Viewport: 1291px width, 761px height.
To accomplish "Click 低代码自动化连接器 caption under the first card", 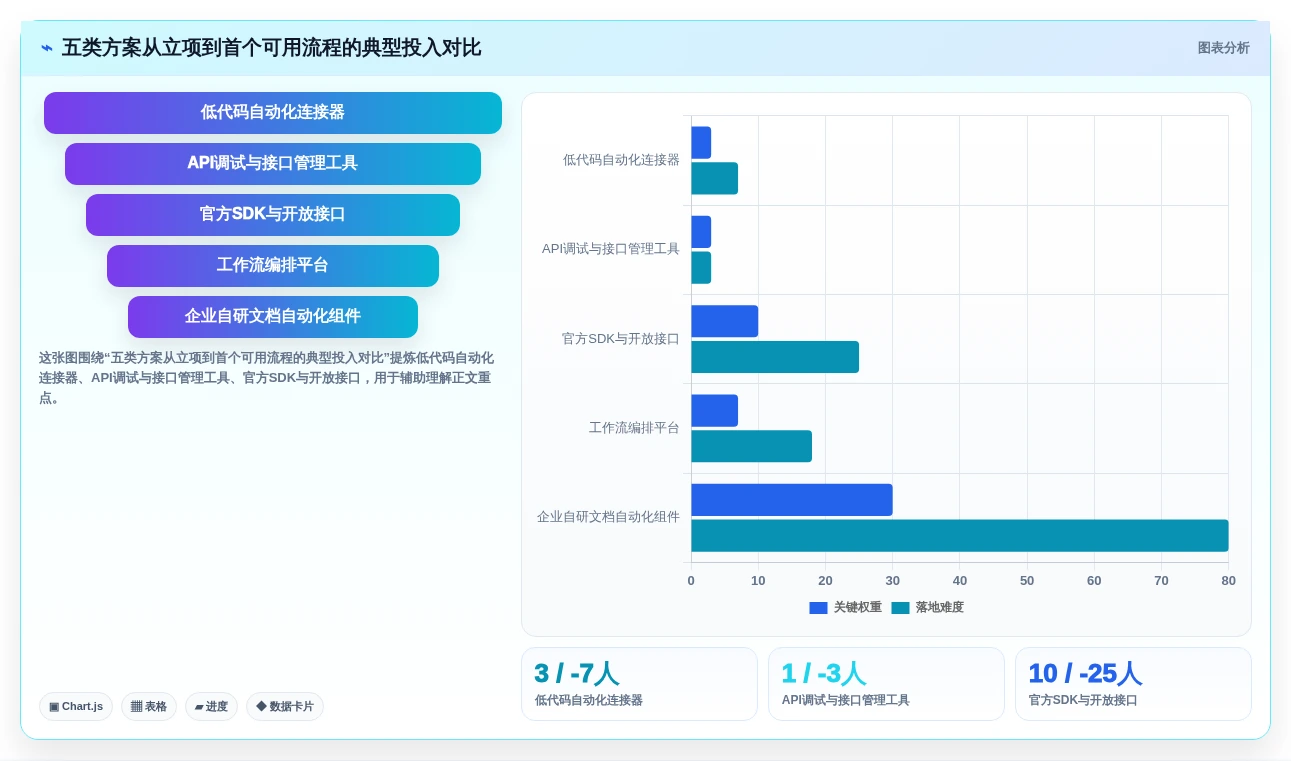I will click(x=589, y=701).
